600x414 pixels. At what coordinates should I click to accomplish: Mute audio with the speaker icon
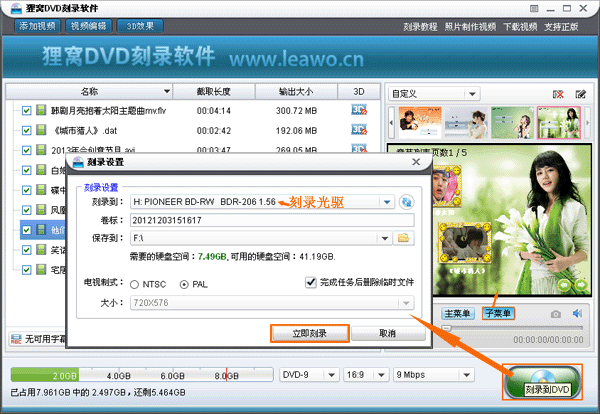tap(577, 313)
